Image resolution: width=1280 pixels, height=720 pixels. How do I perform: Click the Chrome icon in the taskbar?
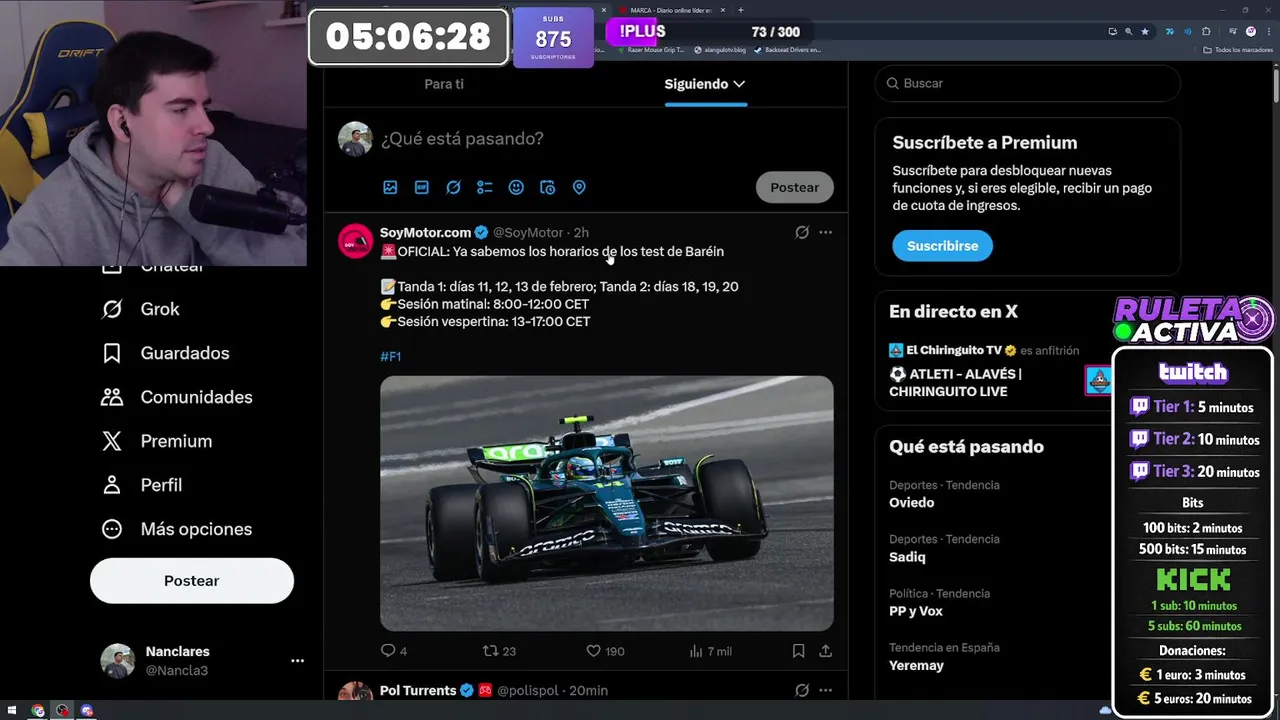coord(38,711)
